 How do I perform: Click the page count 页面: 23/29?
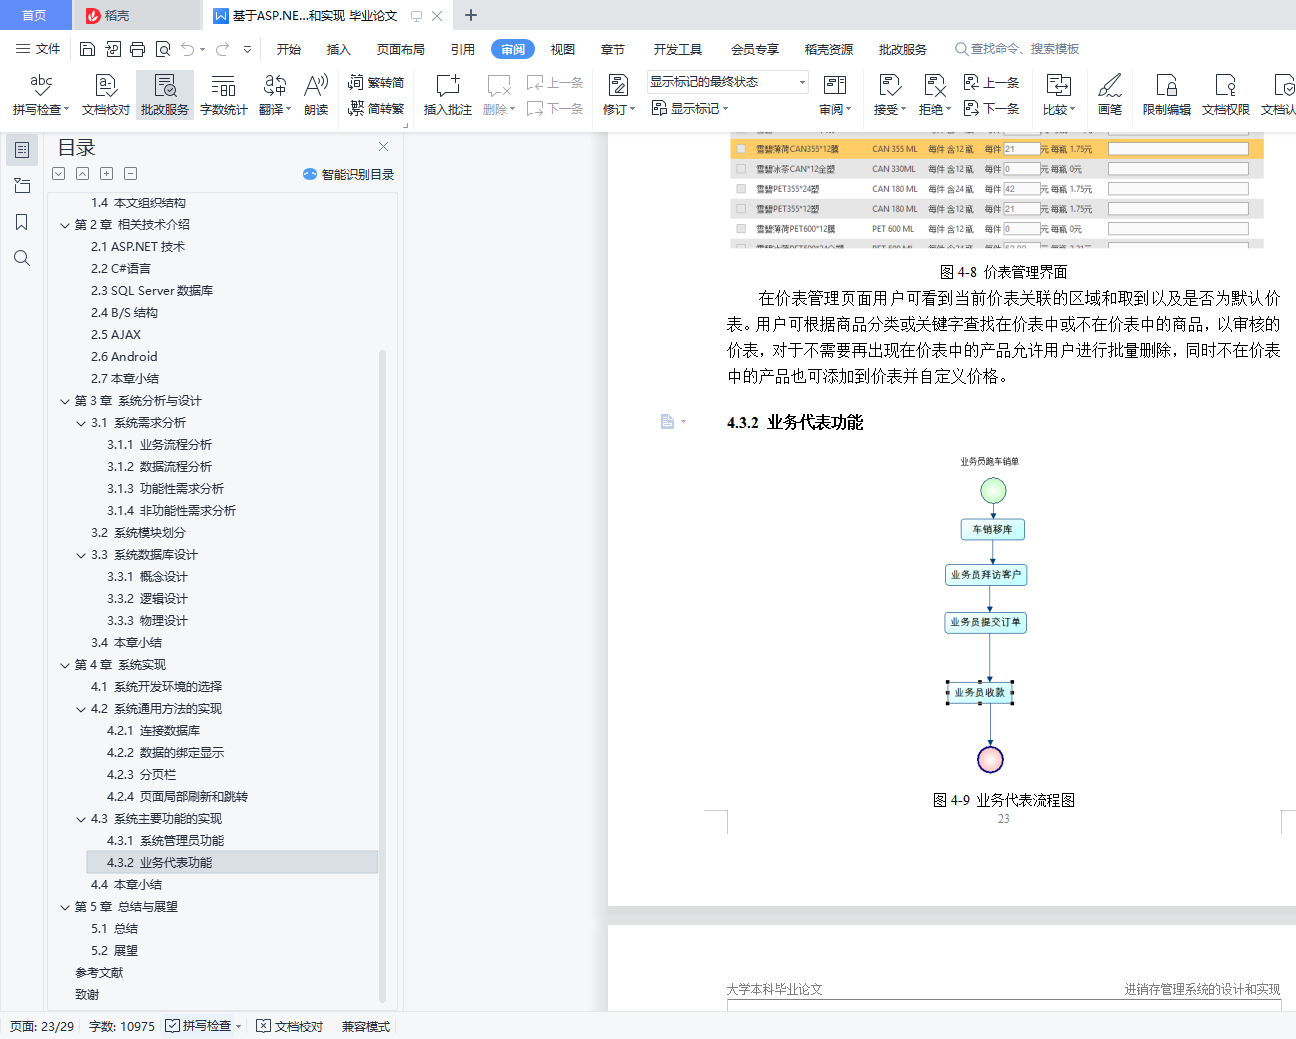(42, 1026)
